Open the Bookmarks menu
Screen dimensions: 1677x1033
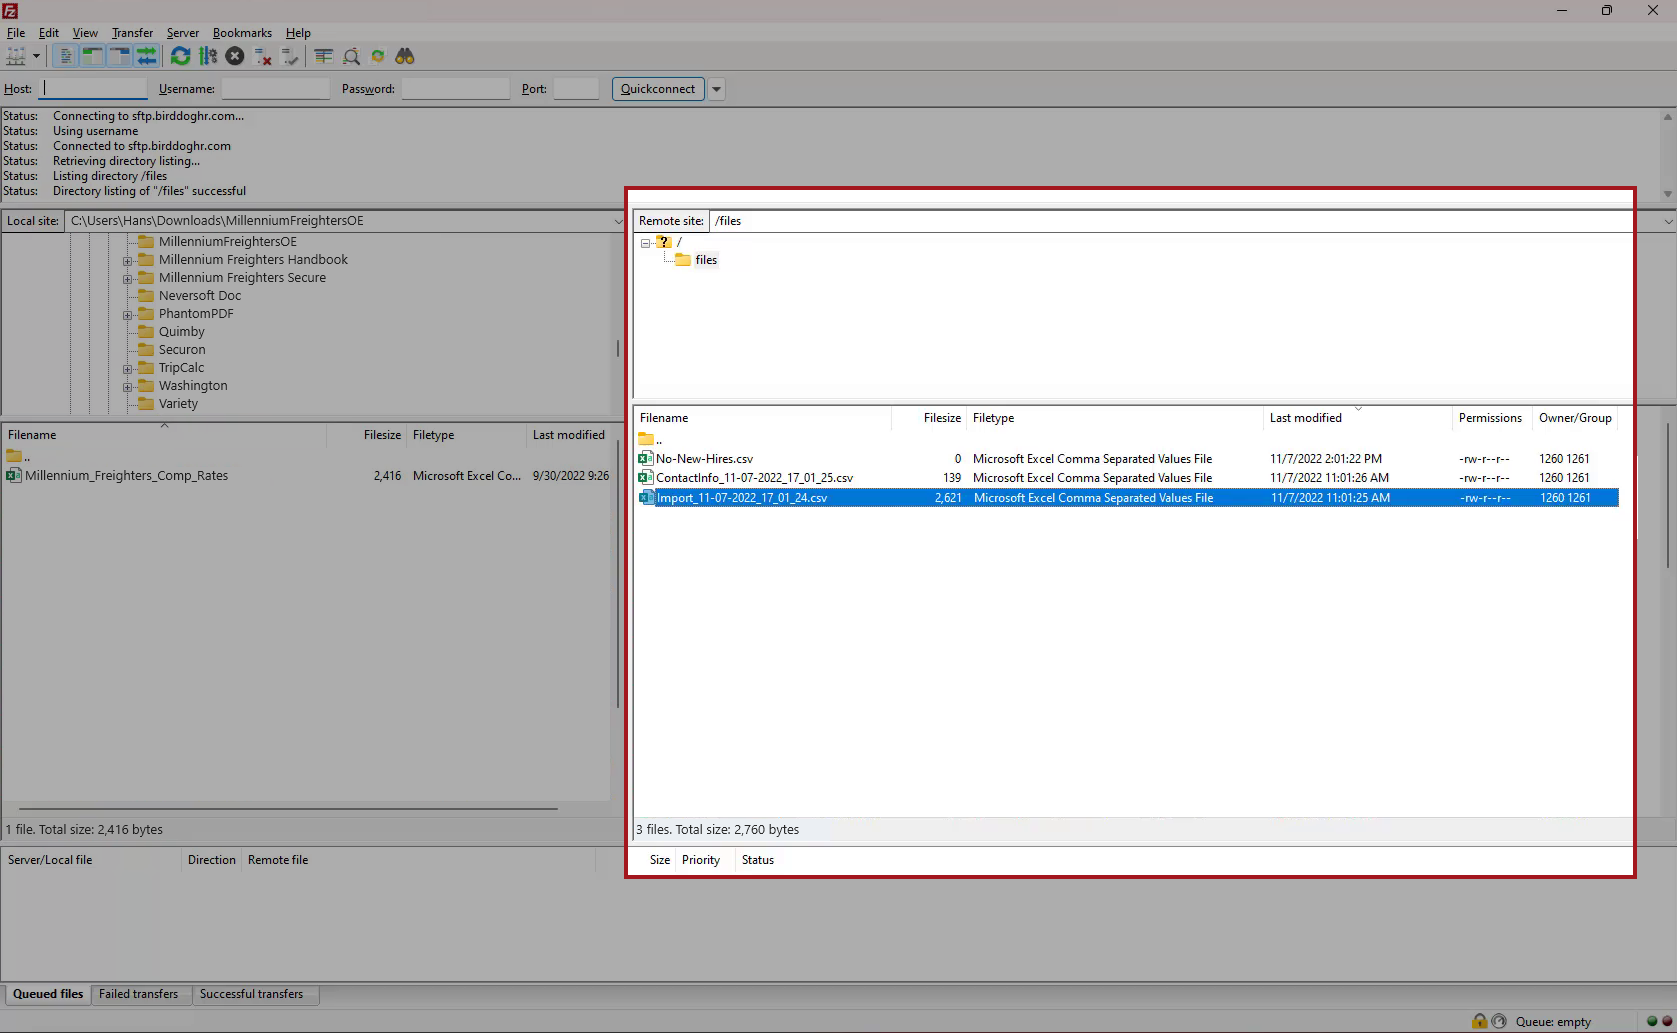coord(242,32)
